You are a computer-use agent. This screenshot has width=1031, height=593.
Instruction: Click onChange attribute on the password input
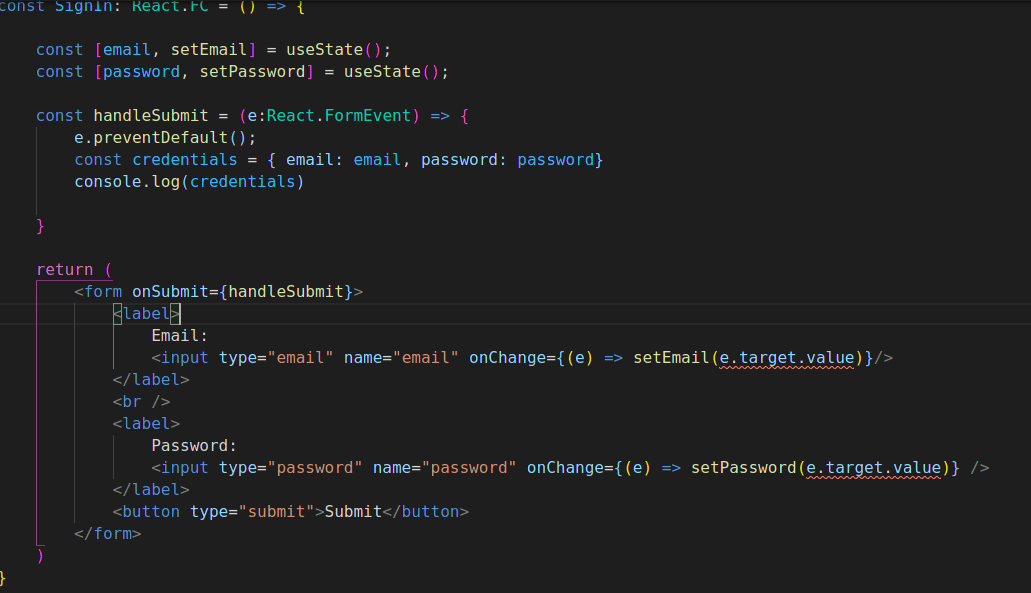click(x=565, y=468)
